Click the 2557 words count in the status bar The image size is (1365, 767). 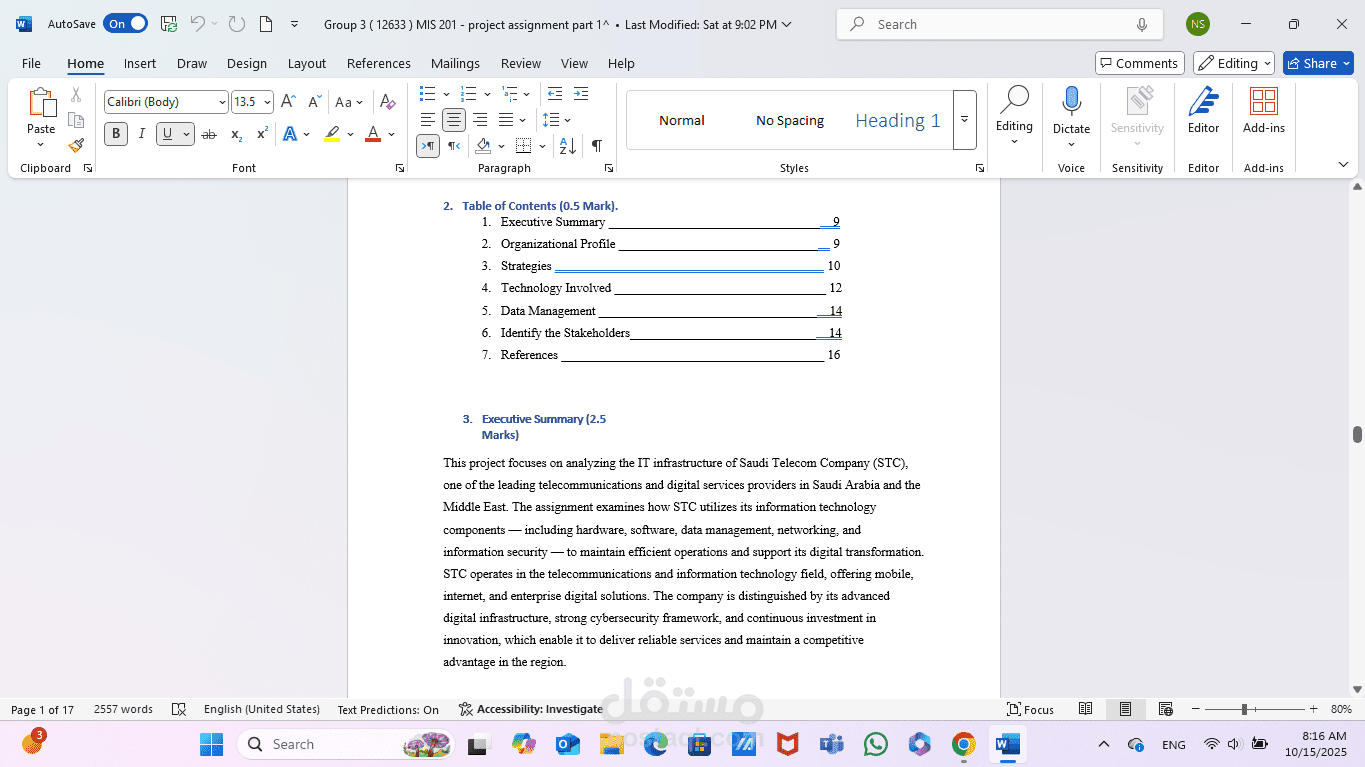[123, 709]
